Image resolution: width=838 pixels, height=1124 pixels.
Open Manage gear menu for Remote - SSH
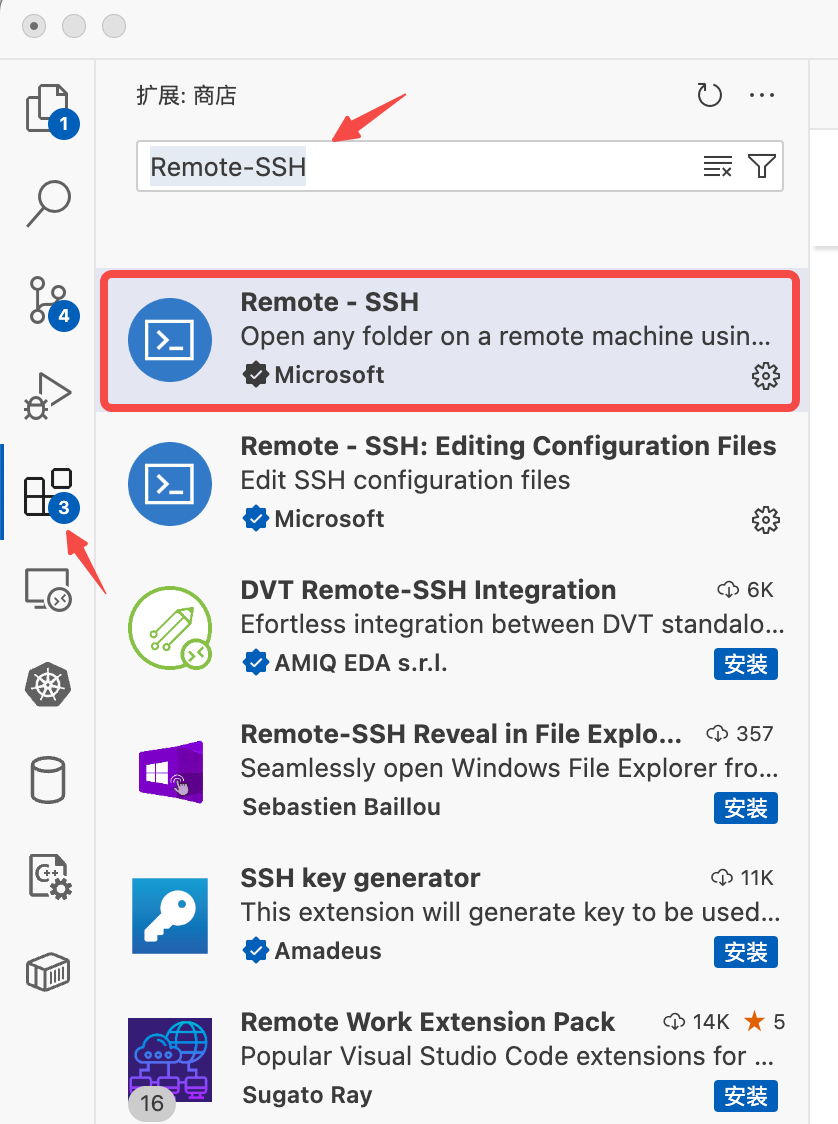coord(765,376)
